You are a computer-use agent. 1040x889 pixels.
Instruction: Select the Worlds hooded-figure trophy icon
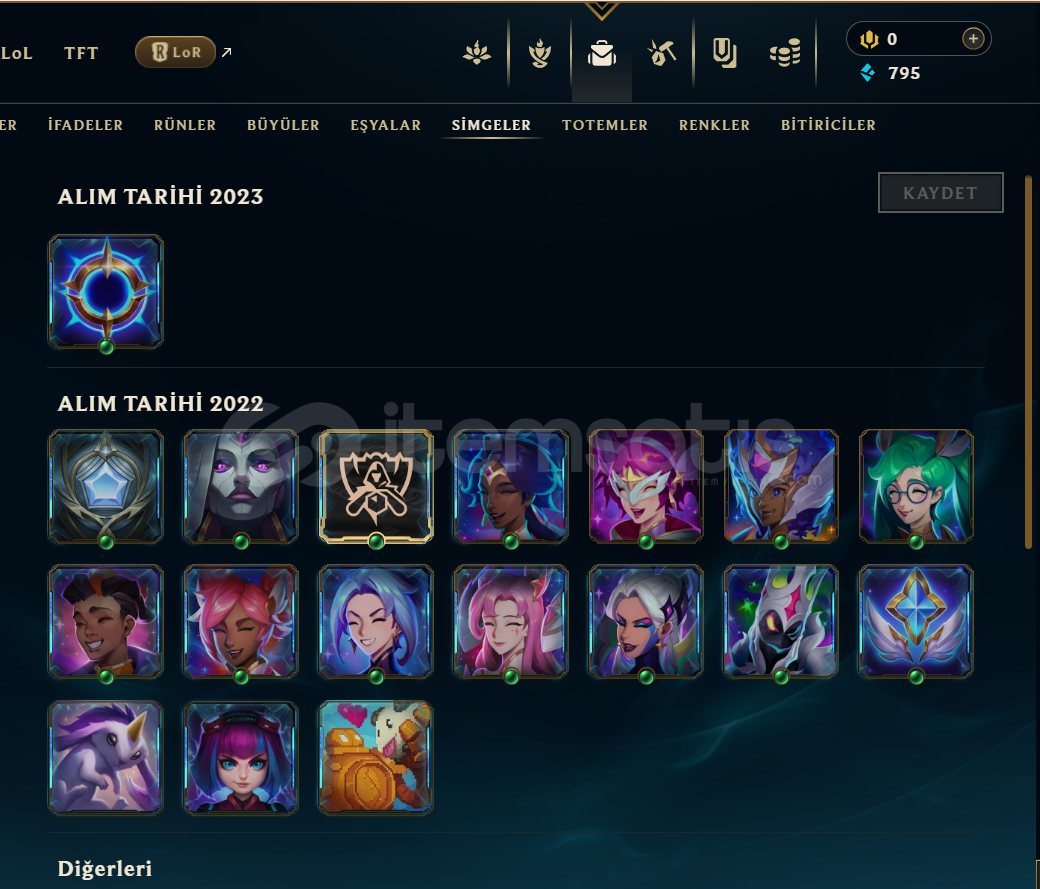click(376, 486)
